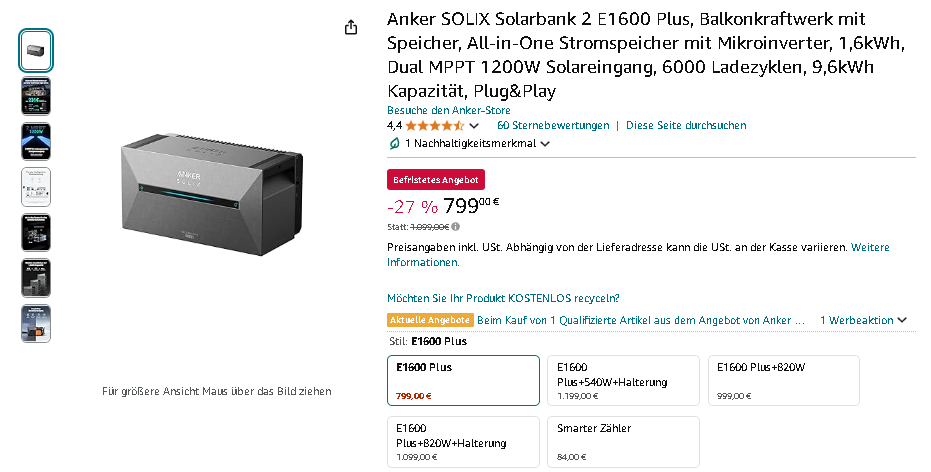Select the E1600 Plus+820W variant
The image size is (931, 472).
[783, 381]
